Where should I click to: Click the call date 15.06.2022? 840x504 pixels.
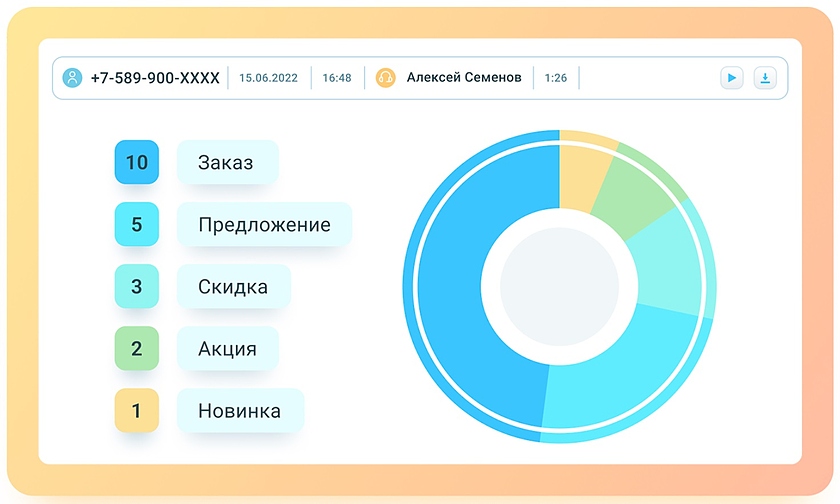pos(268,78)
